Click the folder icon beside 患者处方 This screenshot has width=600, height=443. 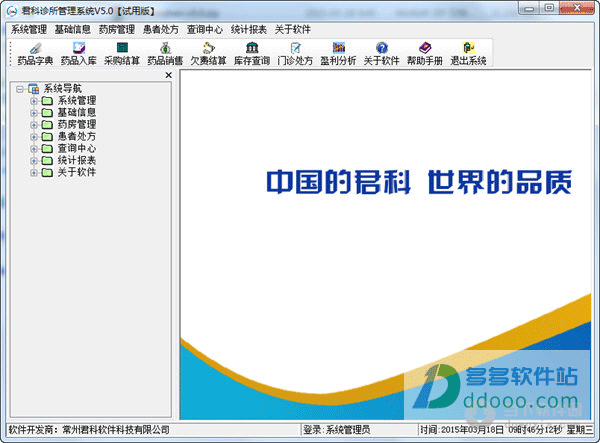[x=47, y=137]
